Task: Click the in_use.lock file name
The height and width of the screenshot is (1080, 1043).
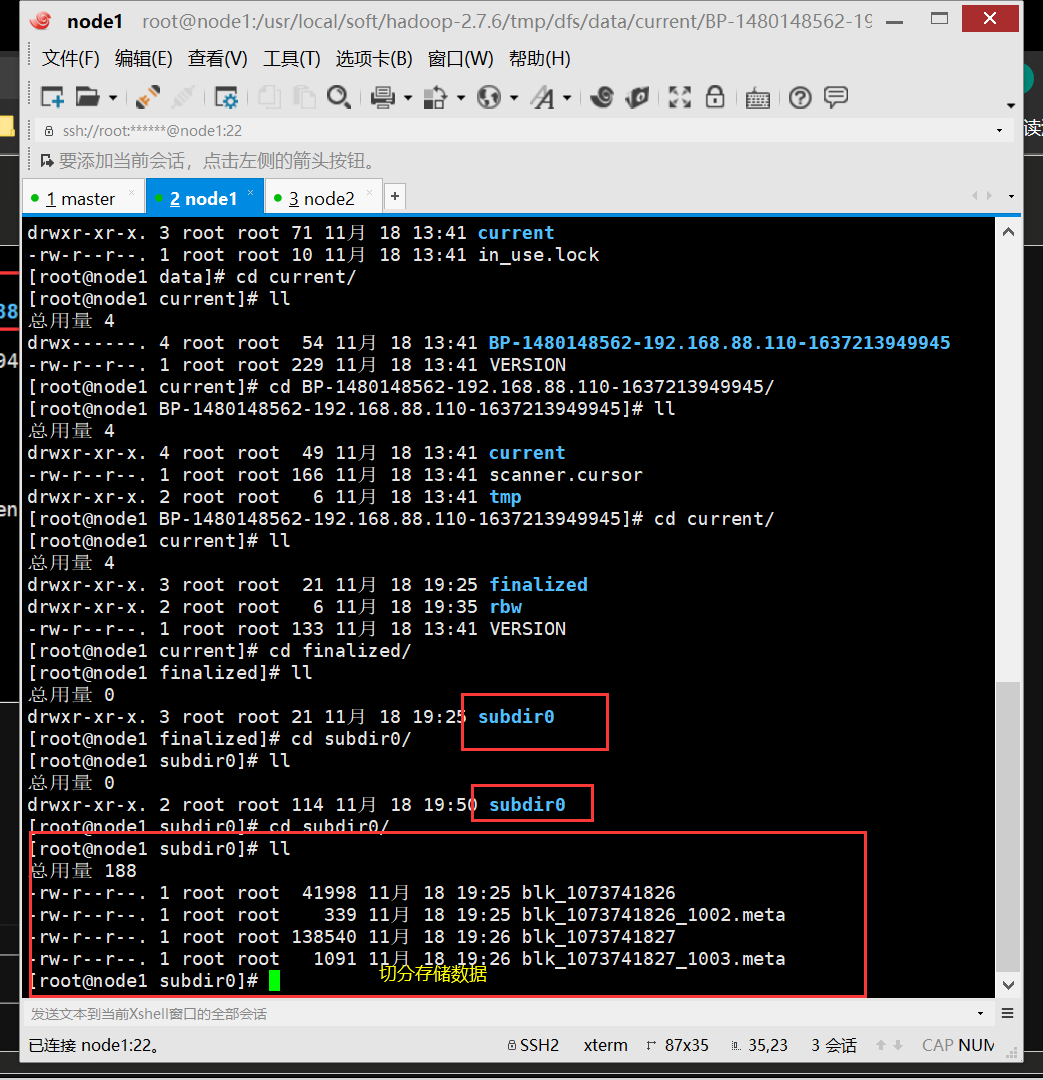Action: [539, 255]
